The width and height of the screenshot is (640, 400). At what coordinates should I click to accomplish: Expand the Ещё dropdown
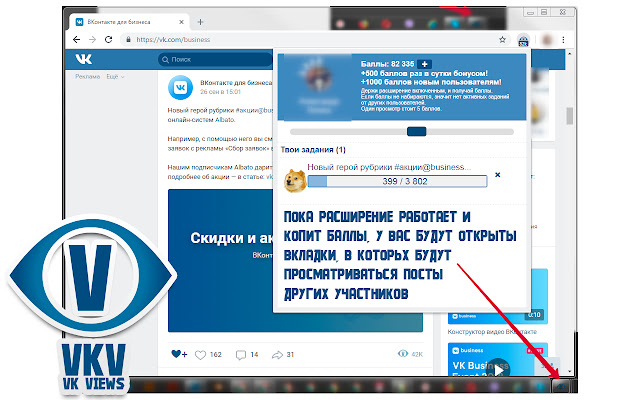pos(115,76)
